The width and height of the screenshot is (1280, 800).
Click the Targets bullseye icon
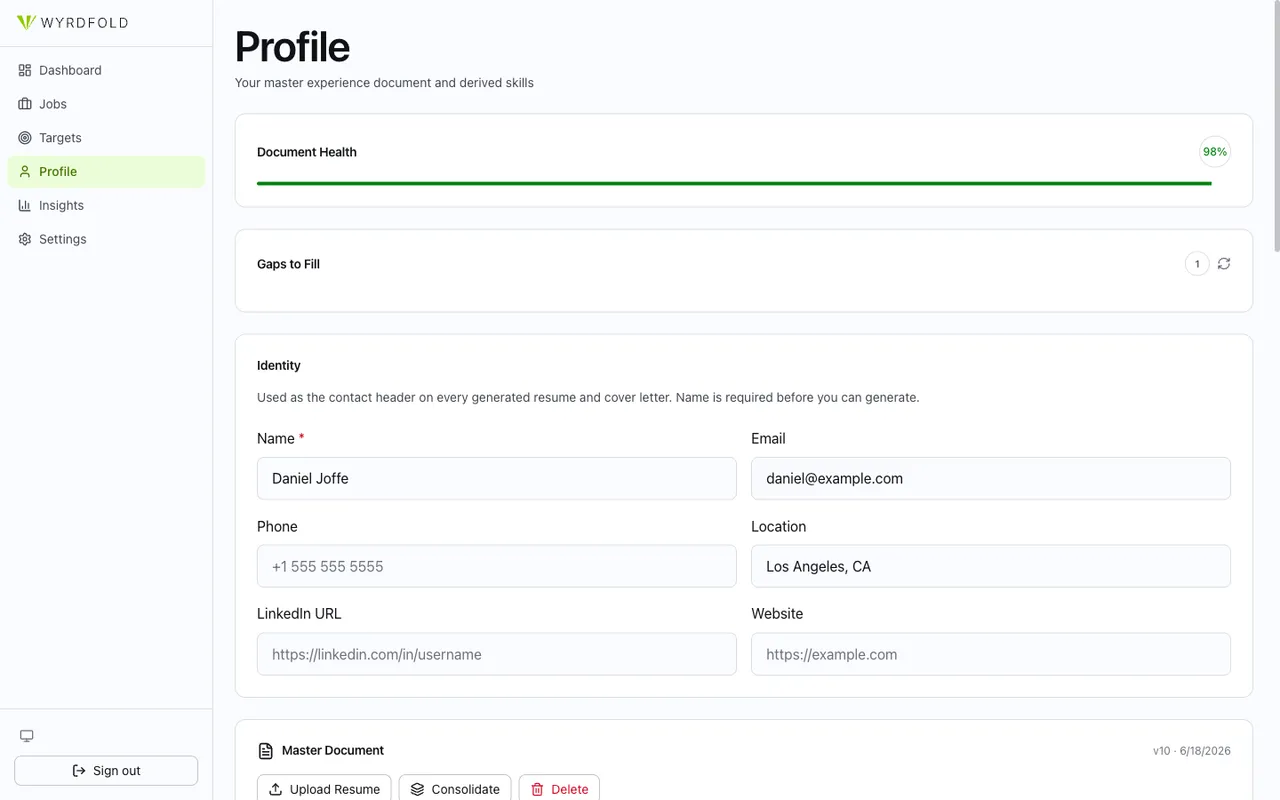click(x=25, y=138)
